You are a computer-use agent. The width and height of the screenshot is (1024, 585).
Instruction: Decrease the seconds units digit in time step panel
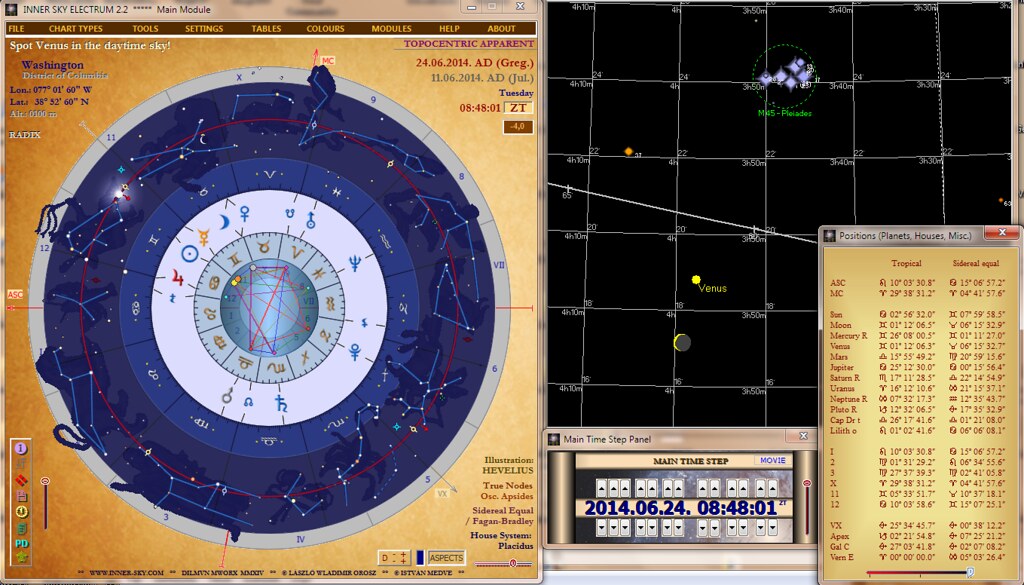pos(773,526)
